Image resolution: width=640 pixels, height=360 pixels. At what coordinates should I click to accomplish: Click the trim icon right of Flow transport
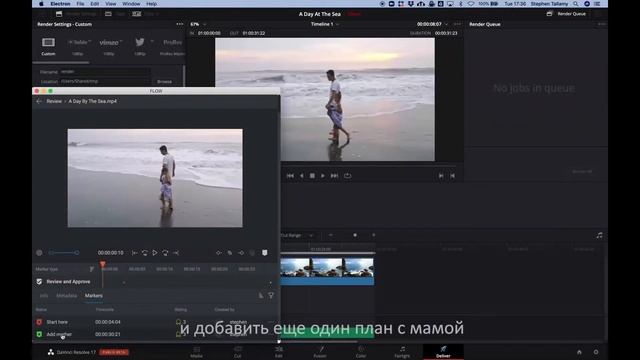pos(176,253)
